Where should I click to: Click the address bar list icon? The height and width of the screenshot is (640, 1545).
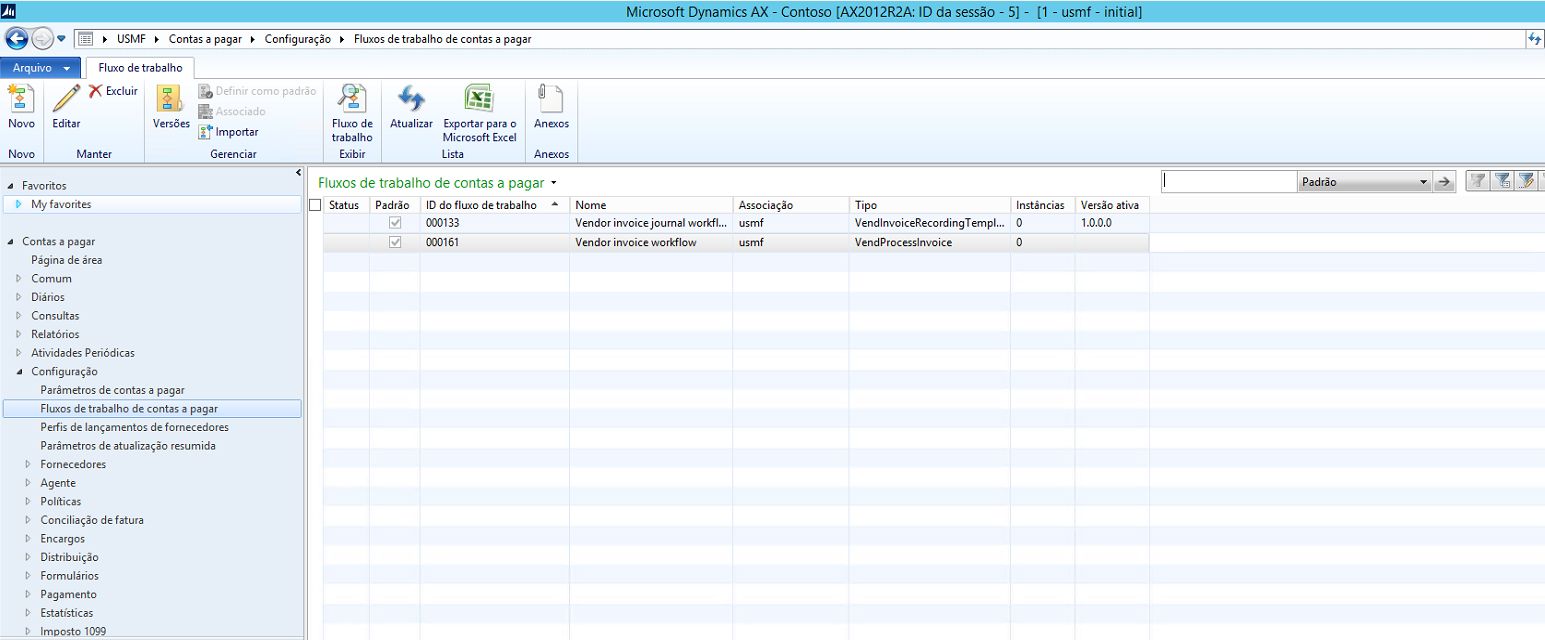pyautogui.click(x=86, y=39)
